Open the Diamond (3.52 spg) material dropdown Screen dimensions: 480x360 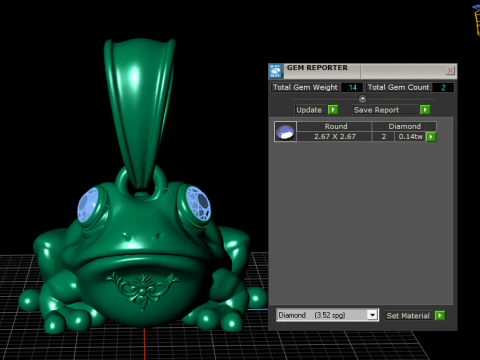pyautogui.click(x=327, y=315)
